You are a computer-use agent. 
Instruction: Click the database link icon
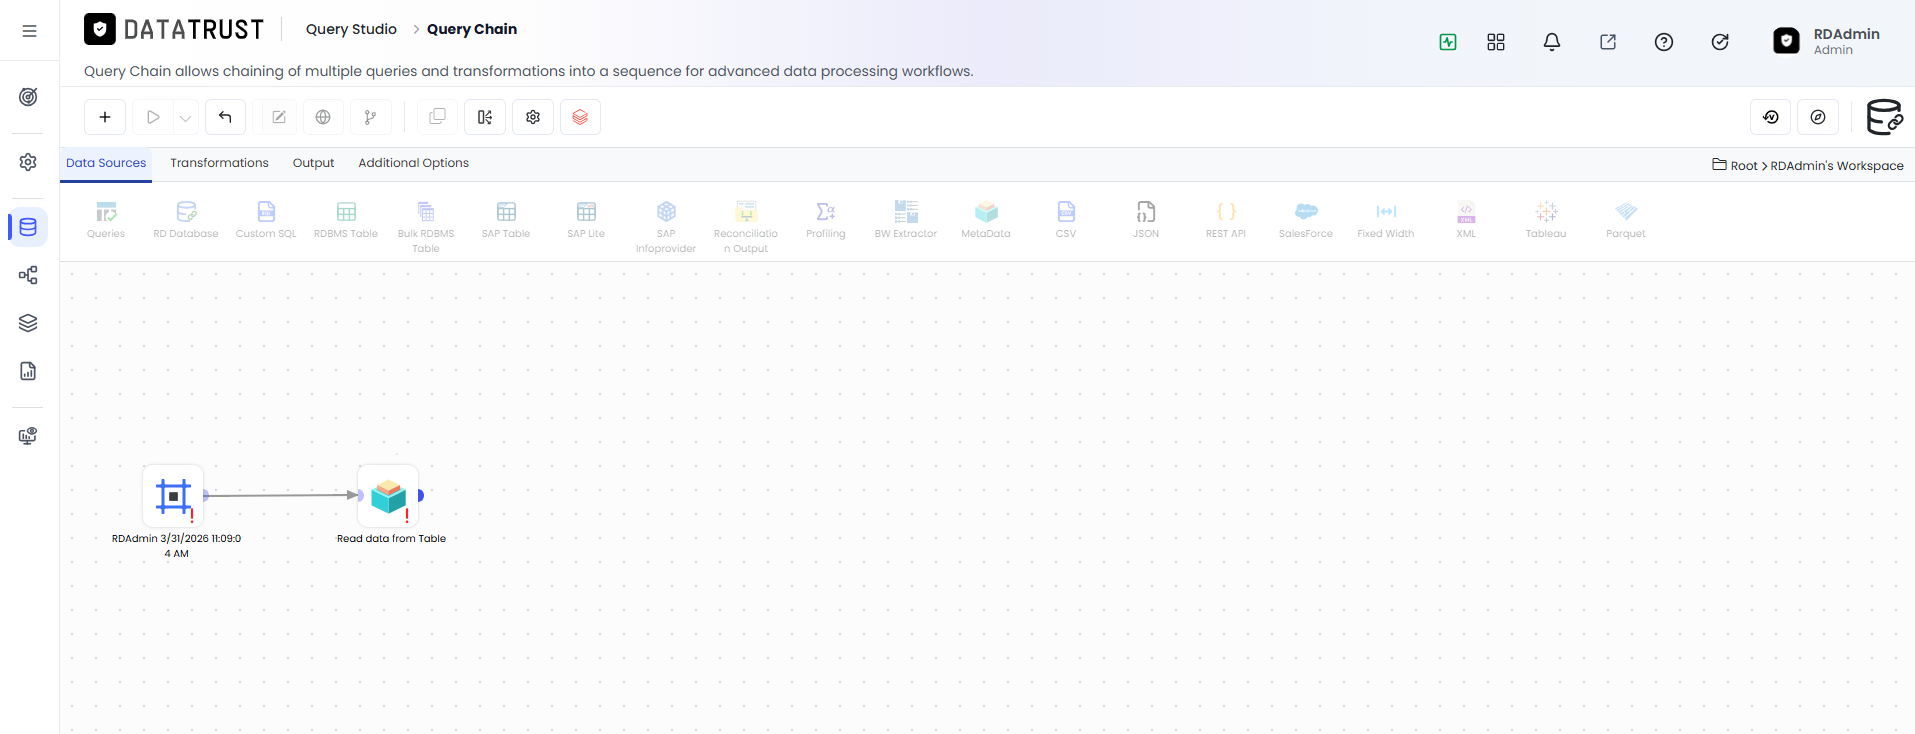click(1885, 117)
